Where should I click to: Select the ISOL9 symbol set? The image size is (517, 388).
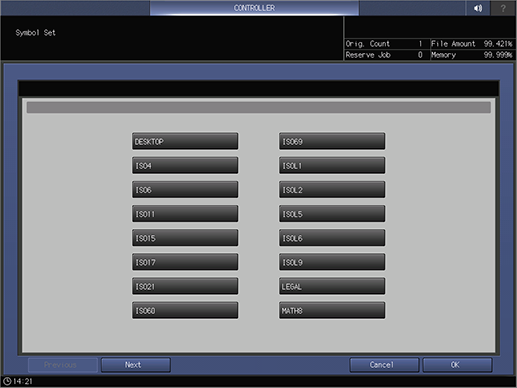click(332, 262)
